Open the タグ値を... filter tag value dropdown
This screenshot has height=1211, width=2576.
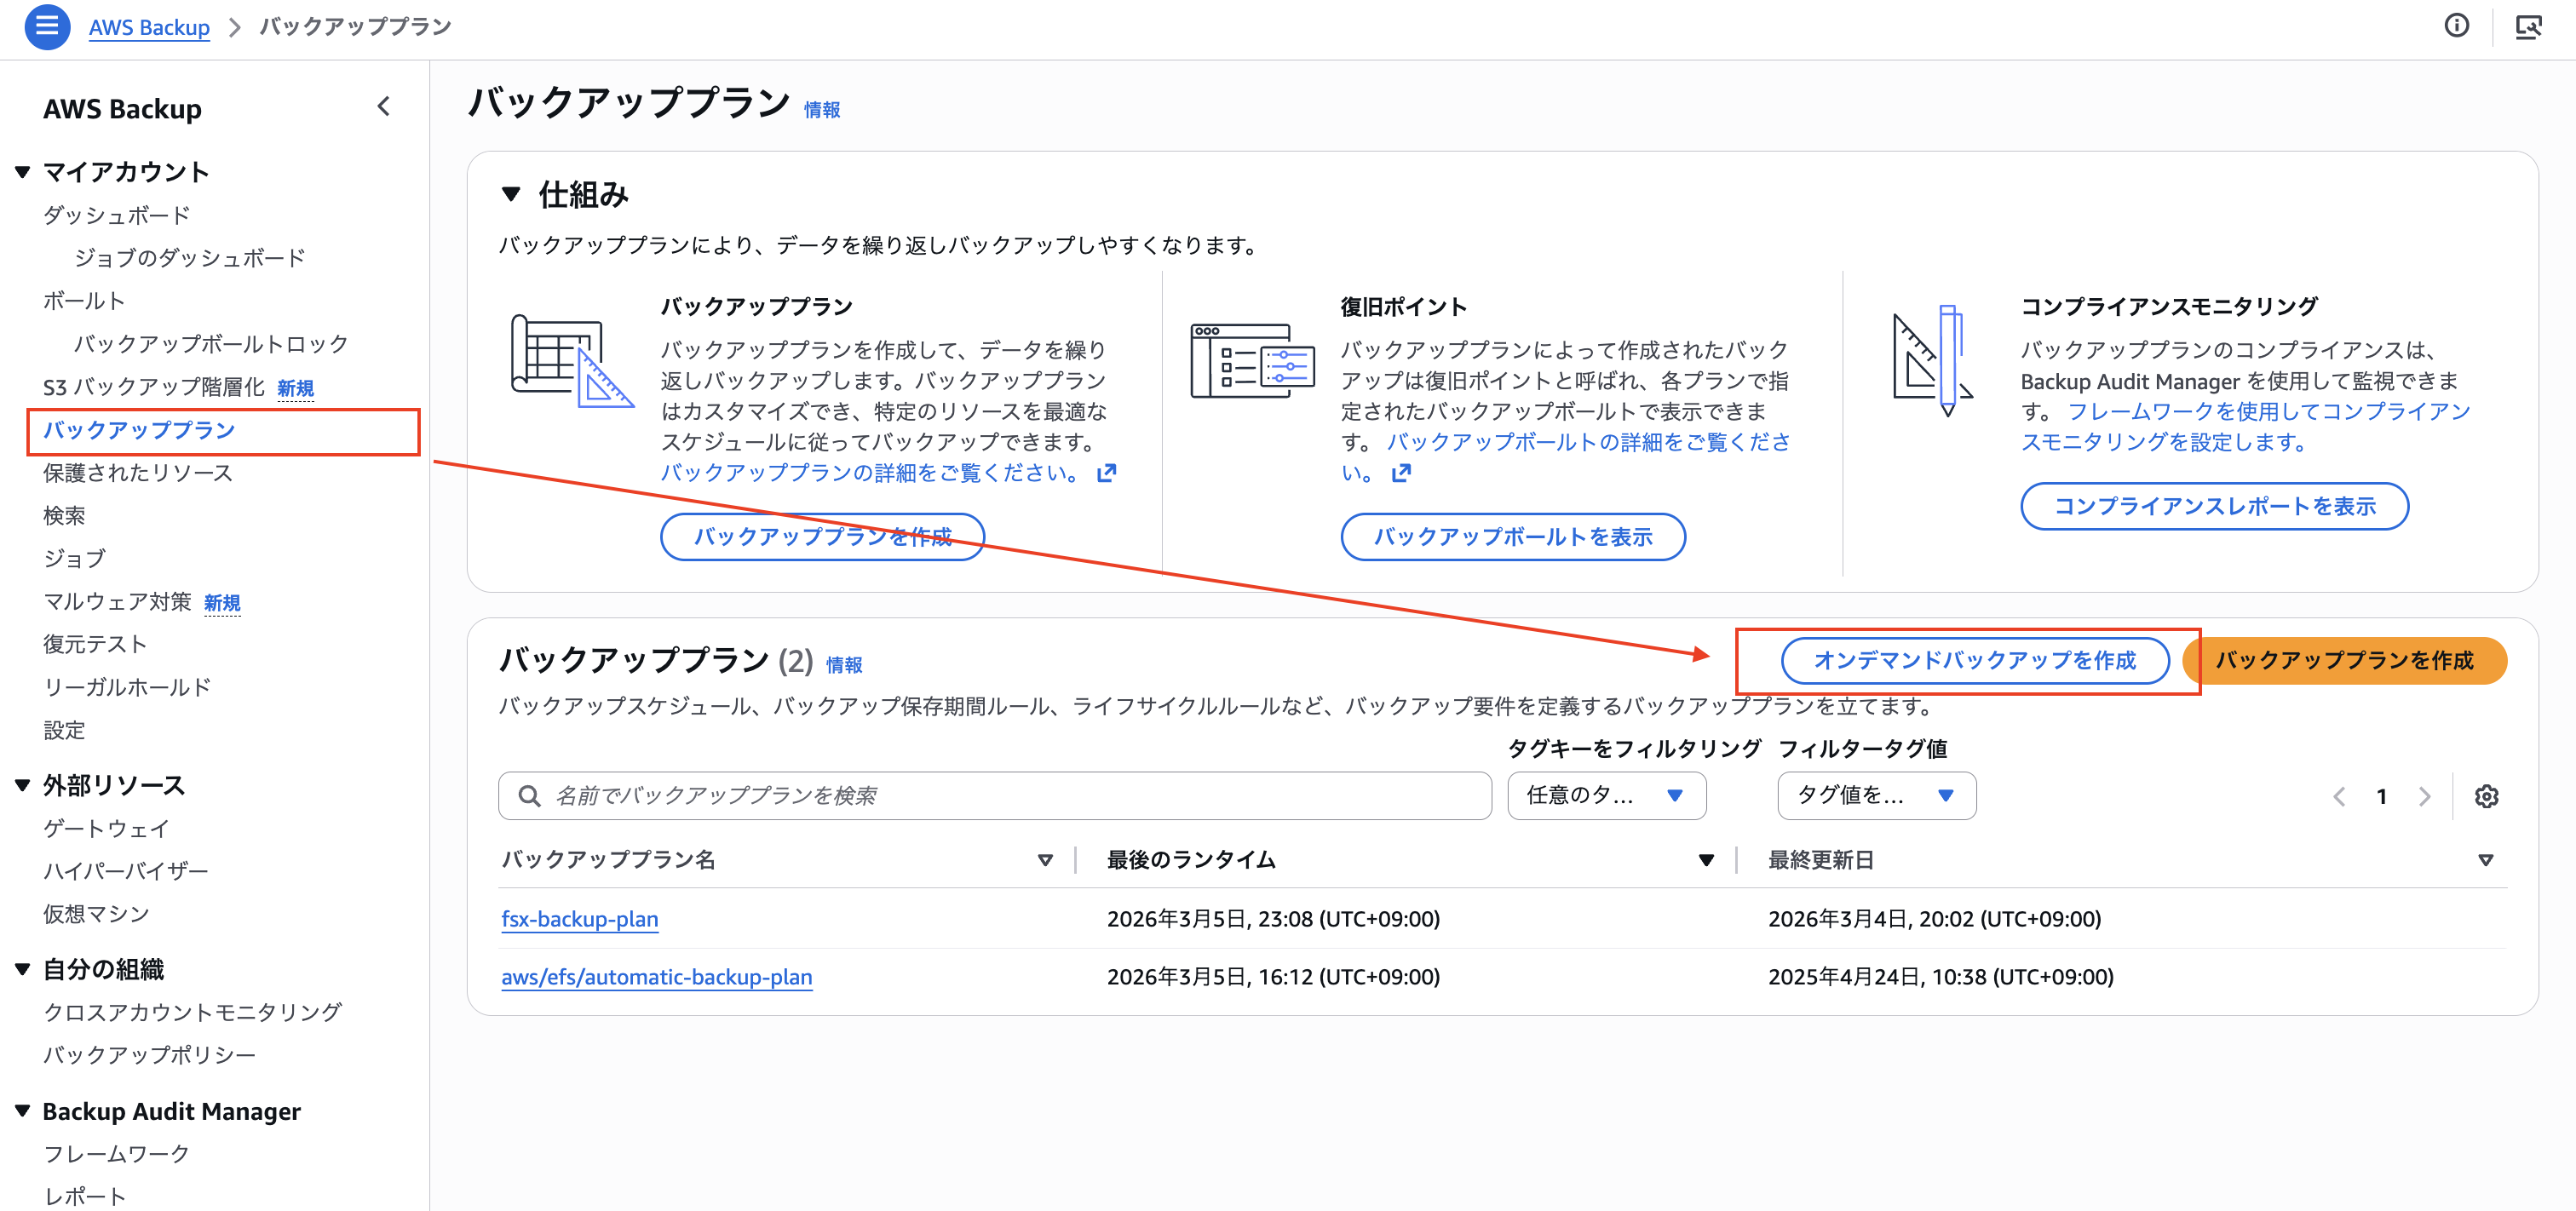(1876, 796)
